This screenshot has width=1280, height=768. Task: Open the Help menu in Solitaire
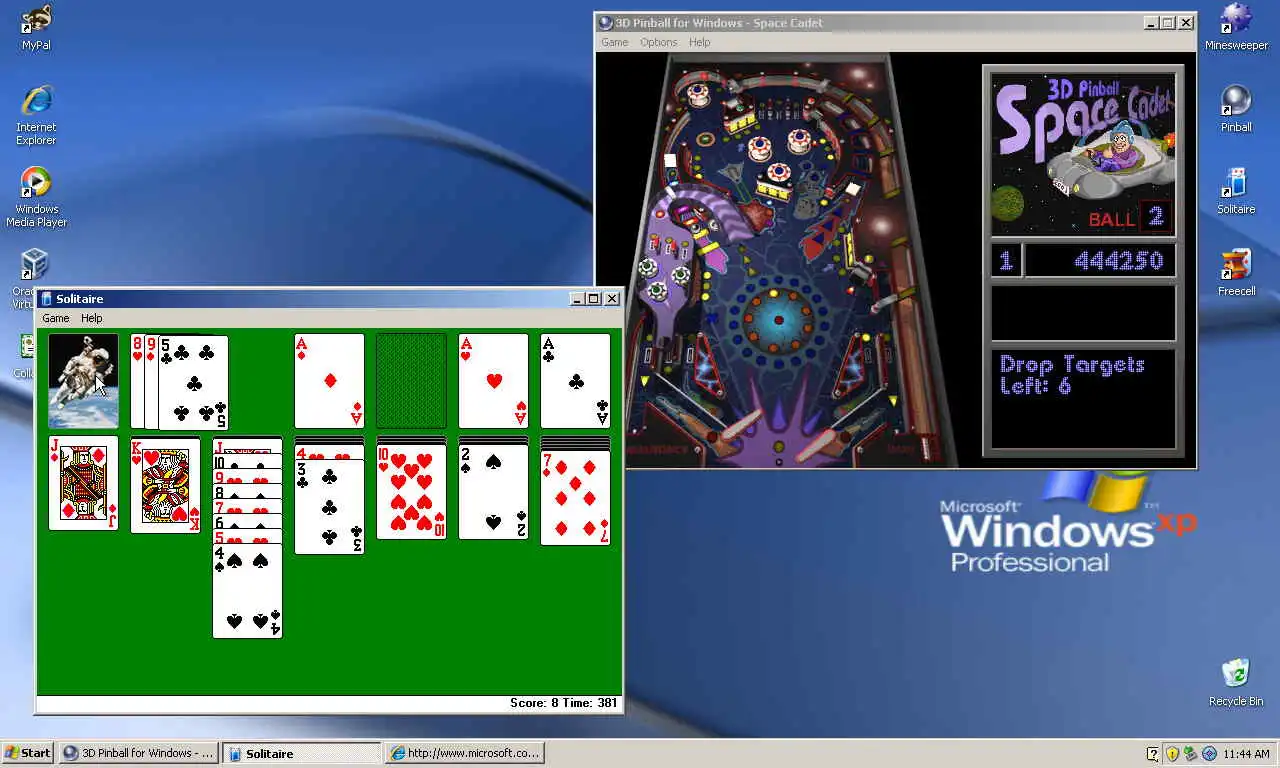(91, 318)
